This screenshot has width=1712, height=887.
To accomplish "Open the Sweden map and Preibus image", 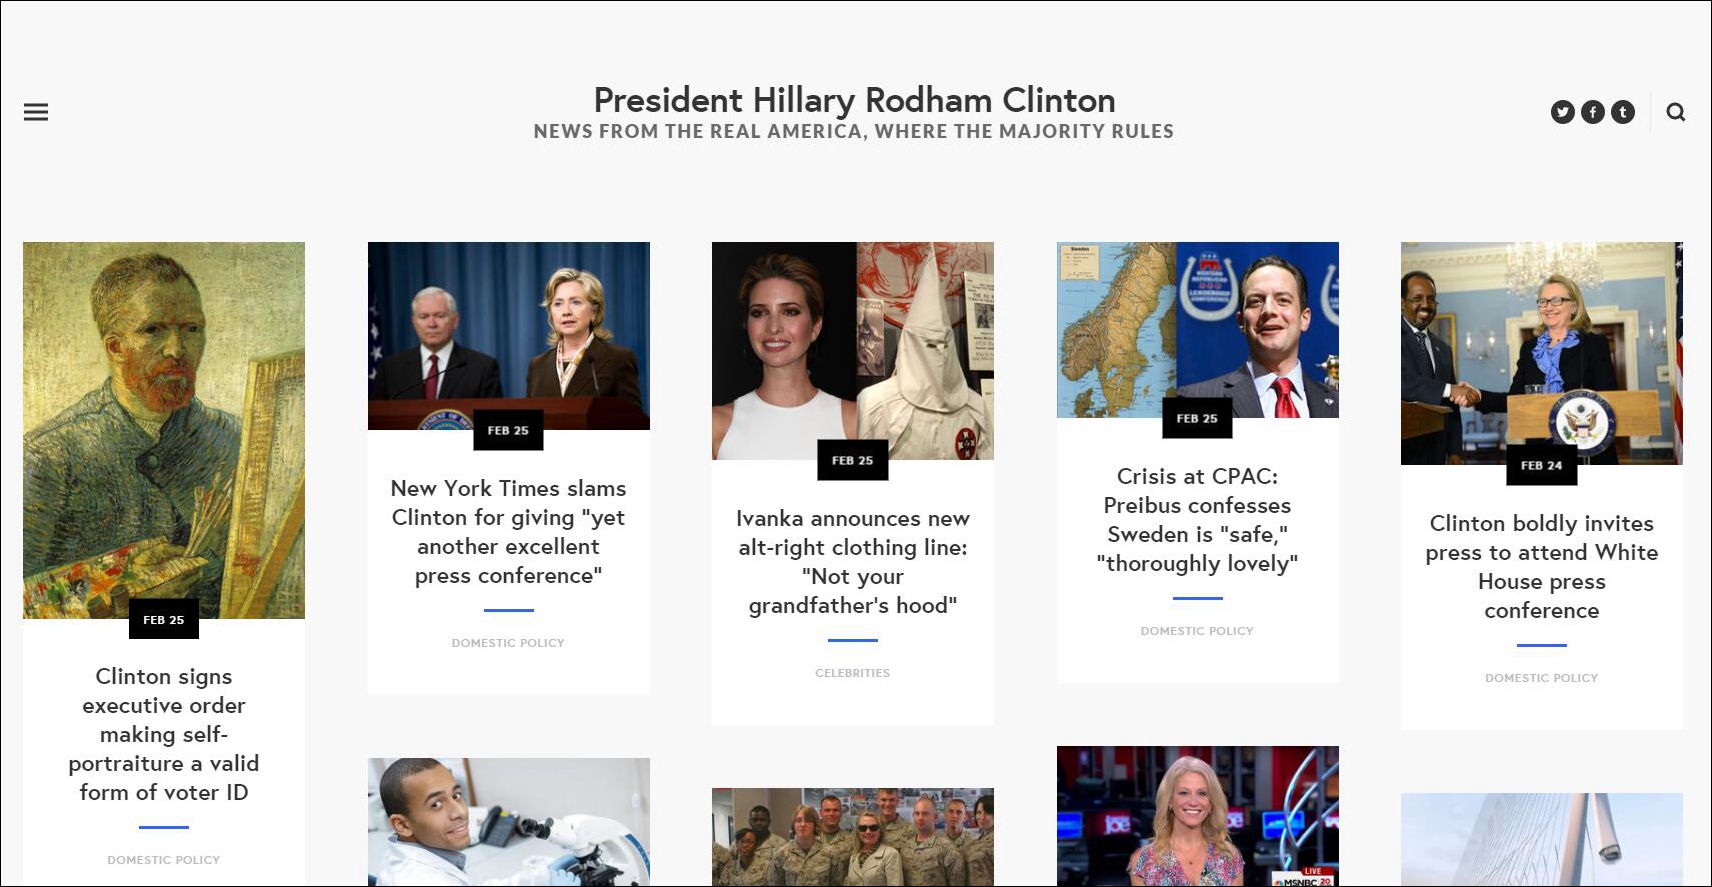I will 1198,330.
